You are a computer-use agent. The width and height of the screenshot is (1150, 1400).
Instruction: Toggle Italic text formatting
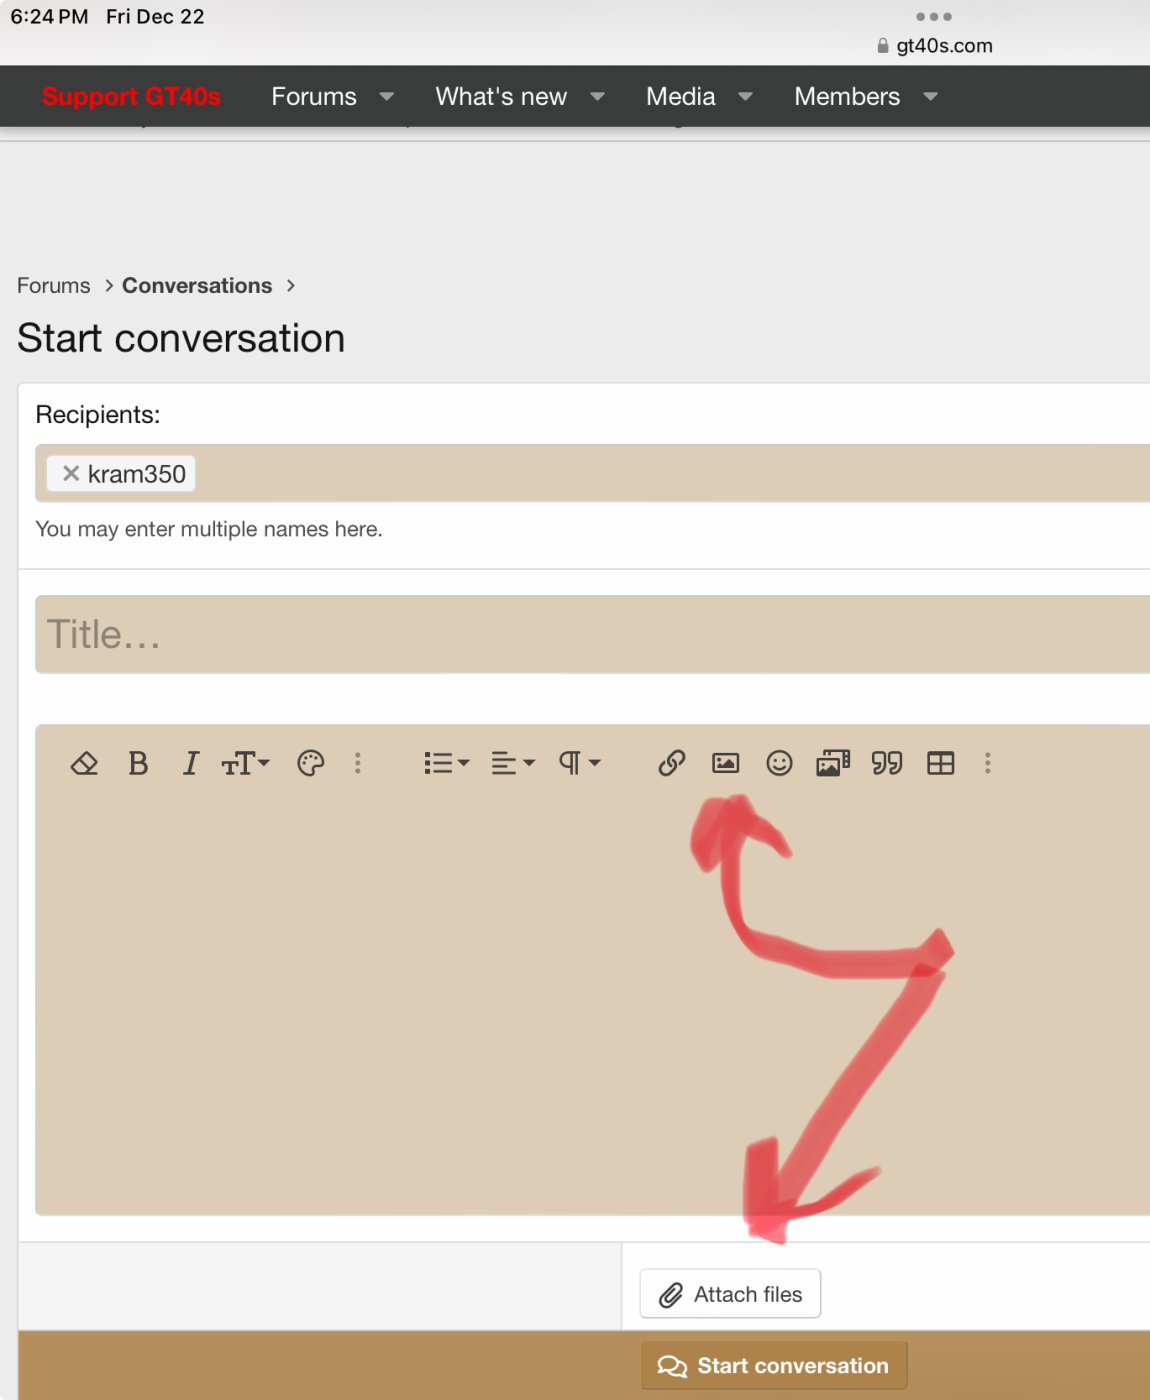tap(190, 764)
